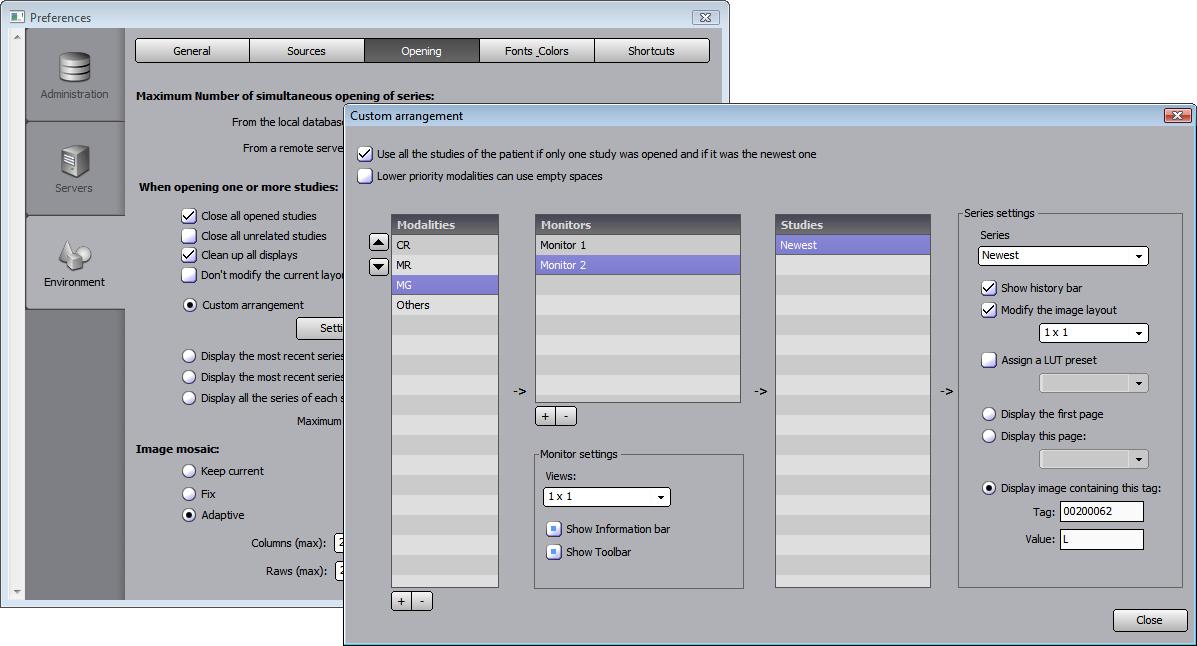
Task: Enable Assign a LUT preset
Action: coord(989,360)
